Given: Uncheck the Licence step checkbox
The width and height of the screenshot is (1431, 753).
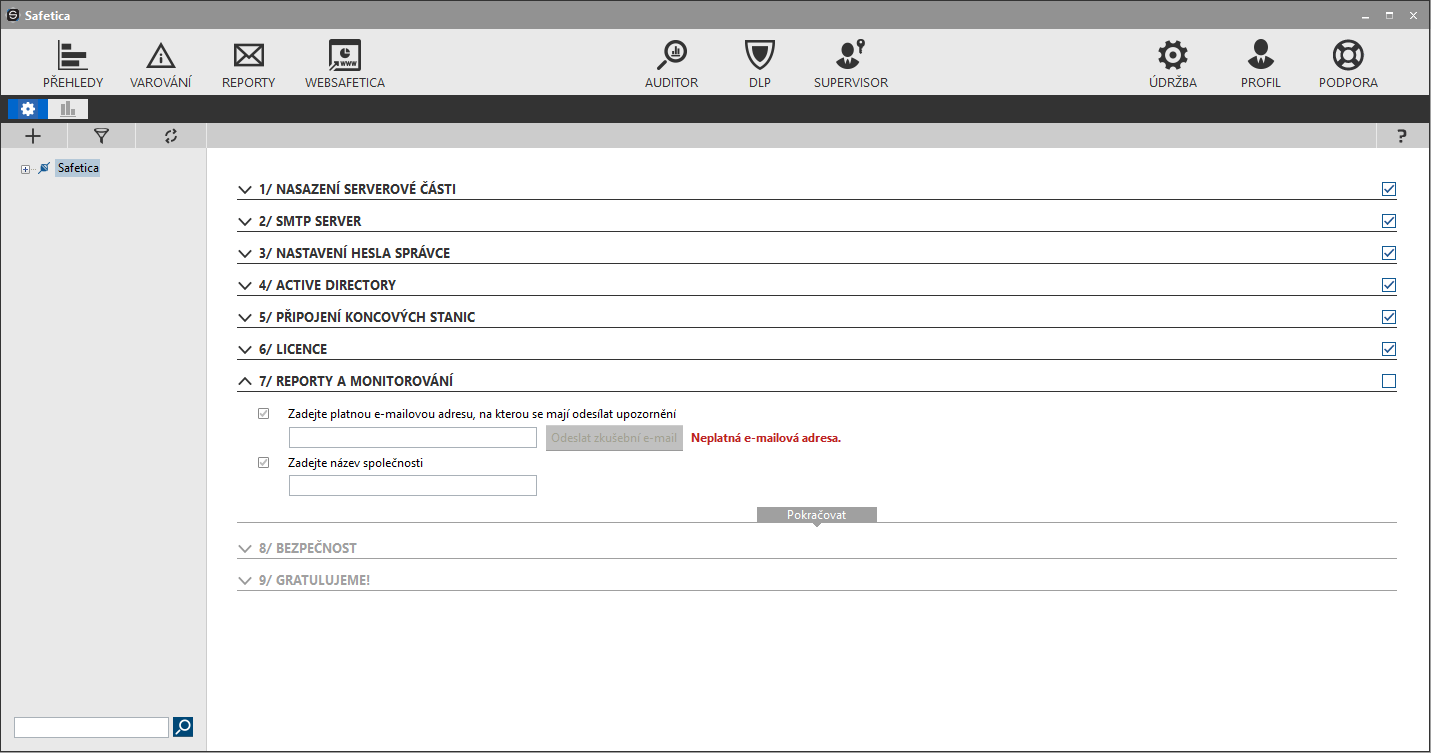Looking at the screenshot, I should (1388, 349).
